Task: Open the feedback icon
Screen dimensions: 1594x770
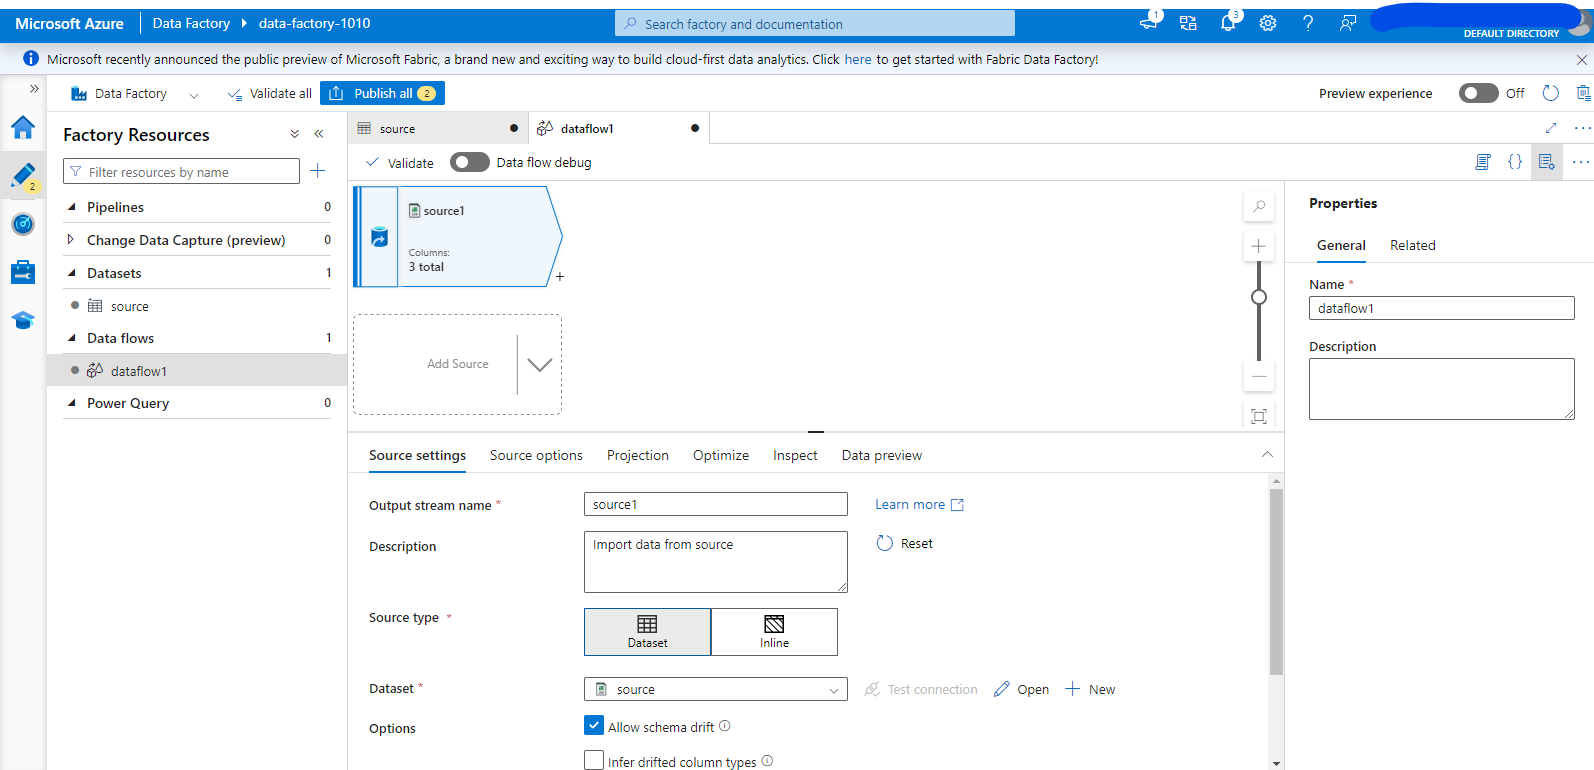Action: [1348, 23]
